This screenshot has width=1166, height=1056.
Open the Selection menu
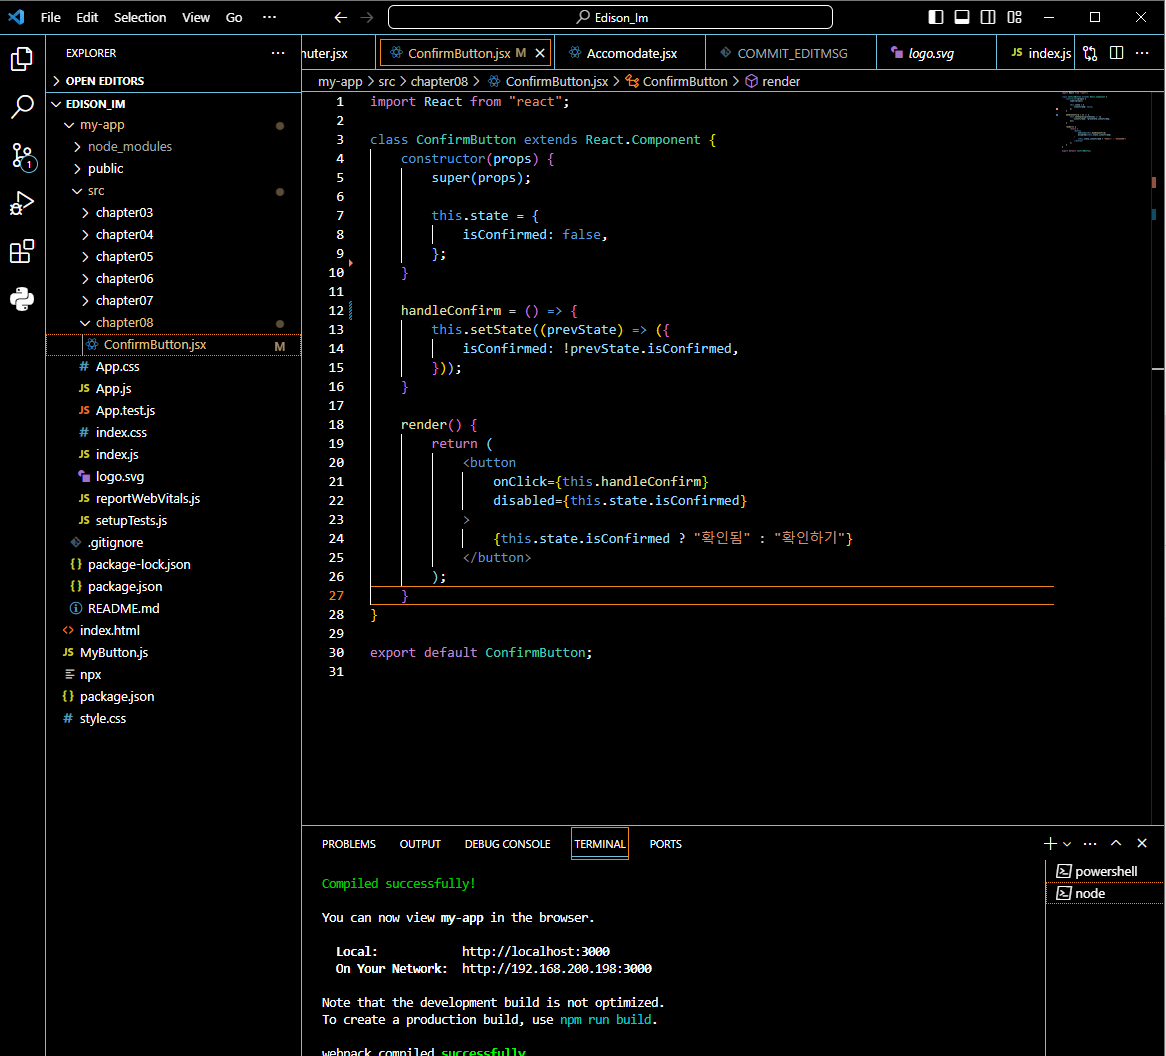pos(140,17)
